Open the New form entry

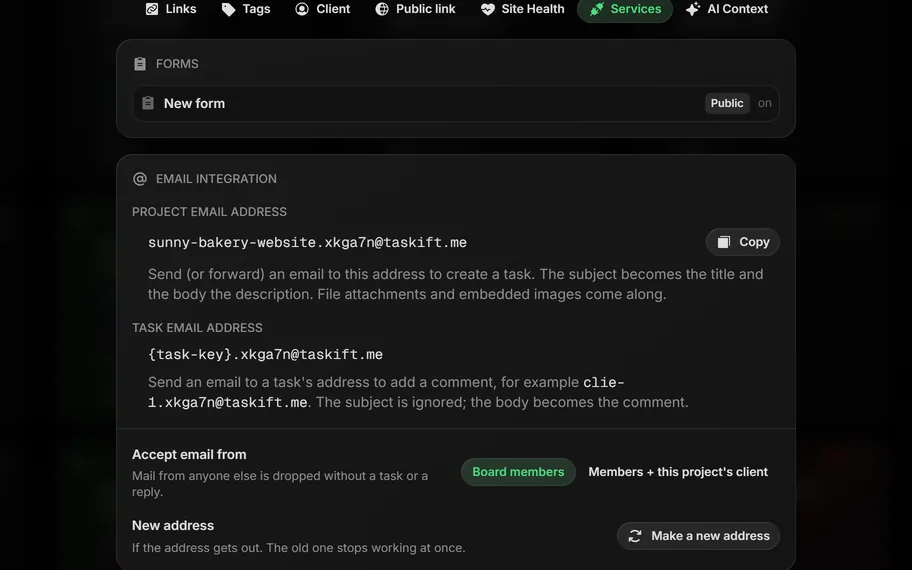pyautogui.click(x=456, y=104)
